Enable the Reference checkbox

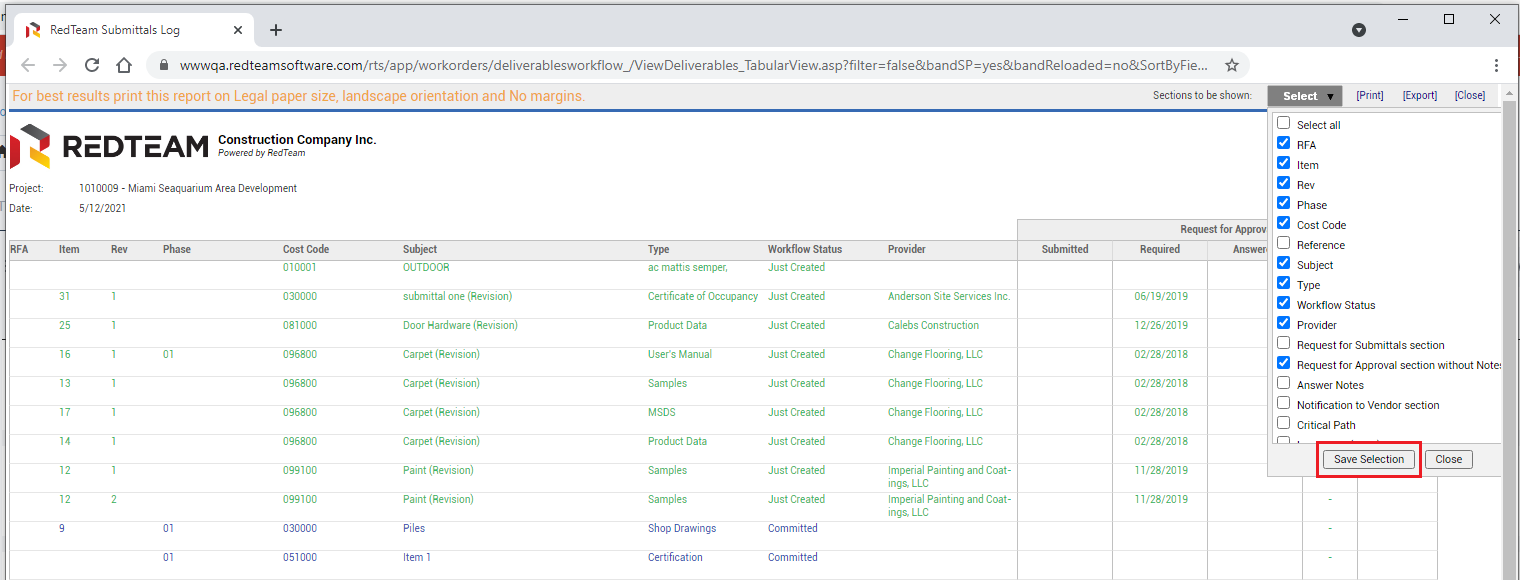point(1284,243)
